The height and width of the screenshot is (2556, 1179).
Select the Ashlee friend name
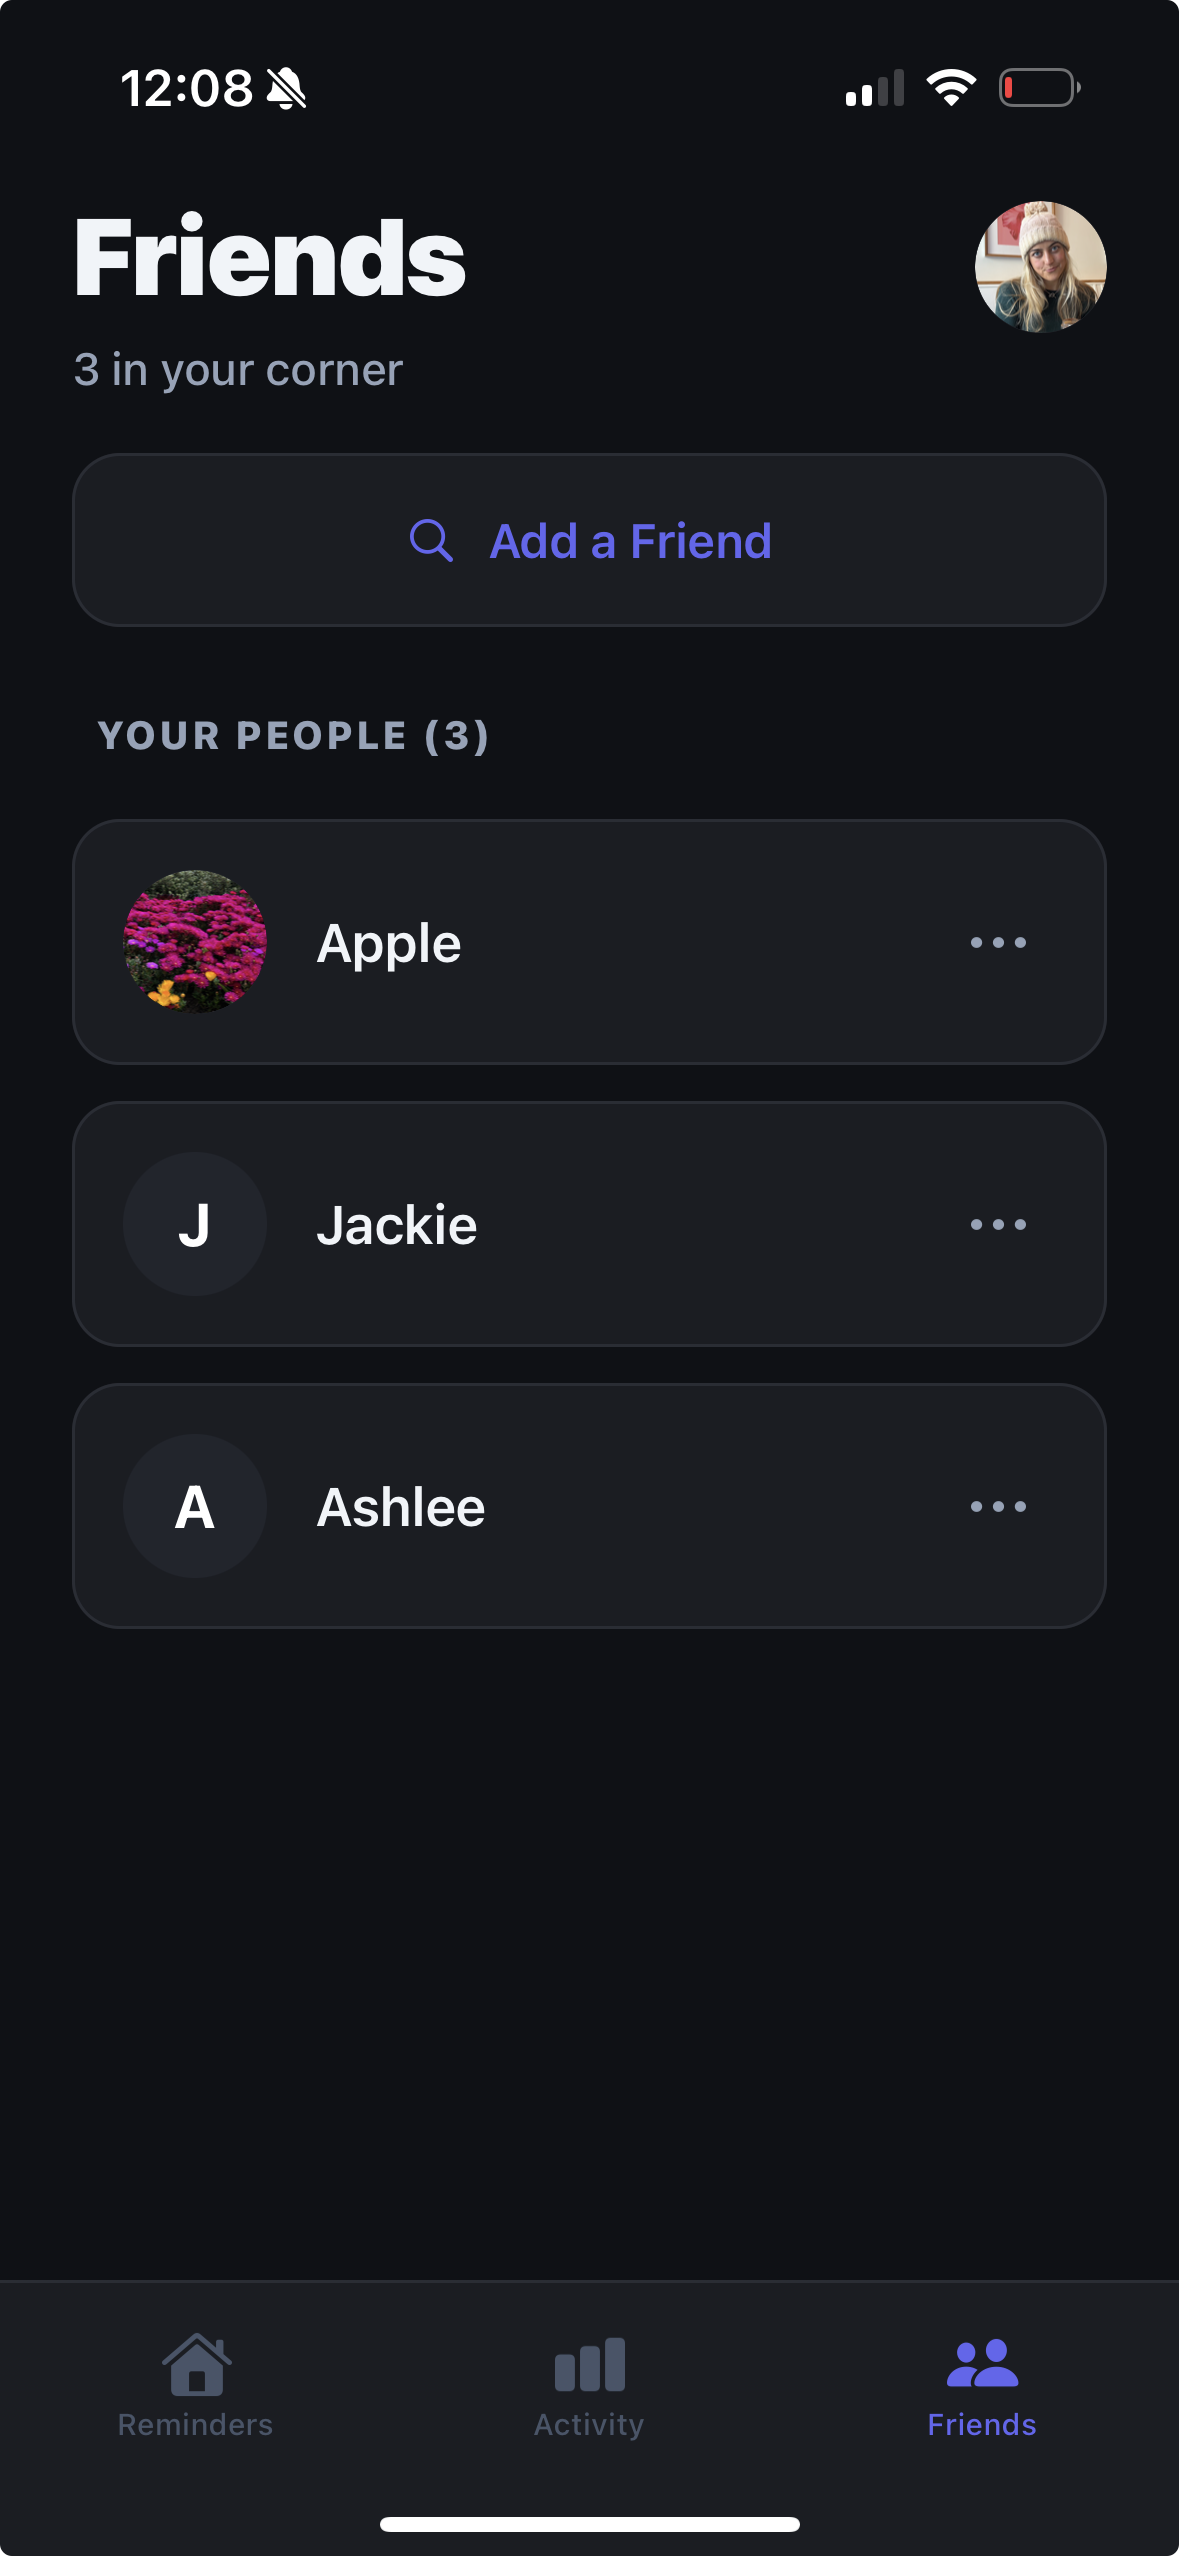click(401, 1507)
